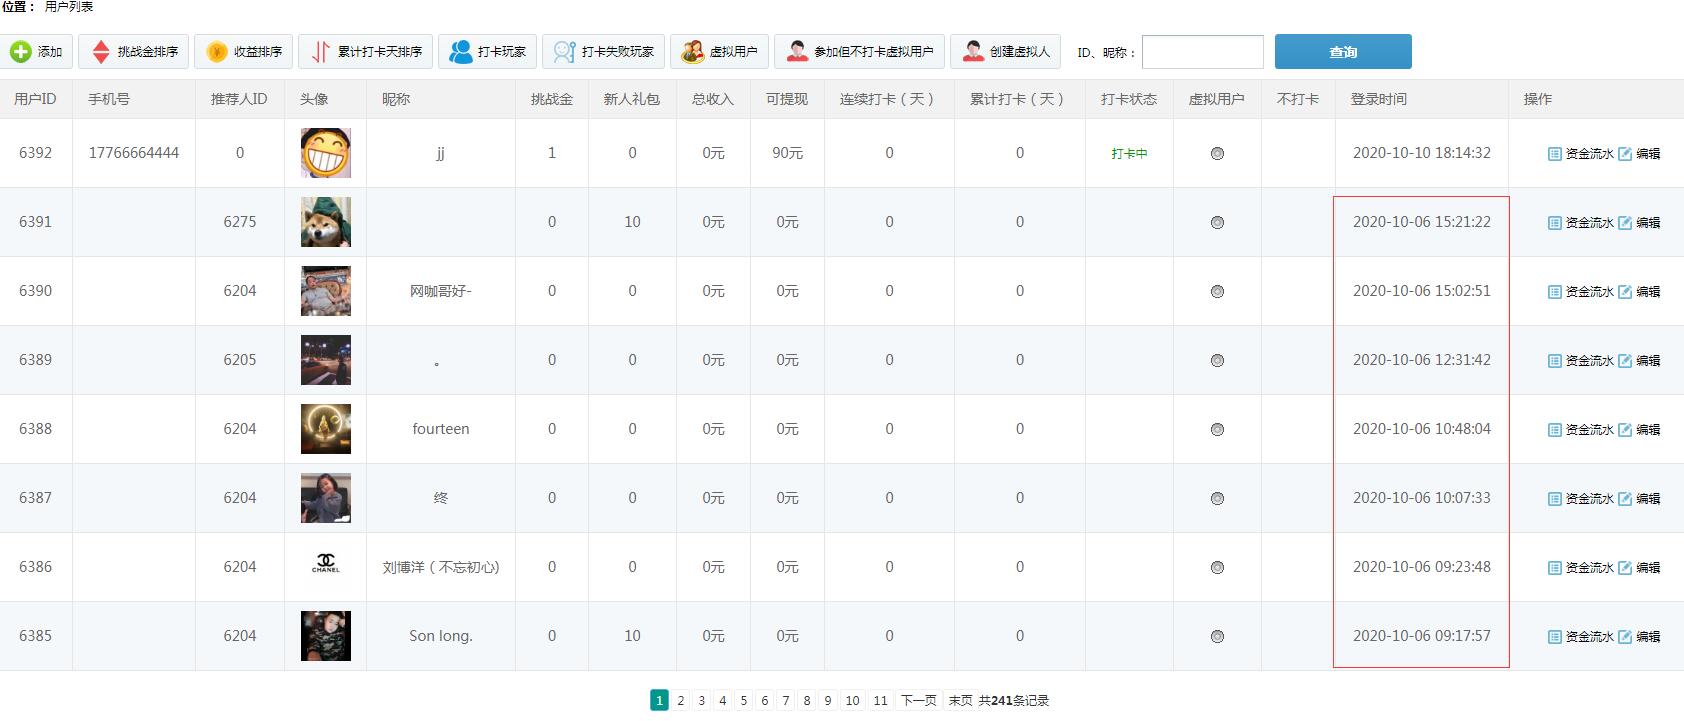
Task: Click dog avatar of user 6391
Action: pos(326,222)
